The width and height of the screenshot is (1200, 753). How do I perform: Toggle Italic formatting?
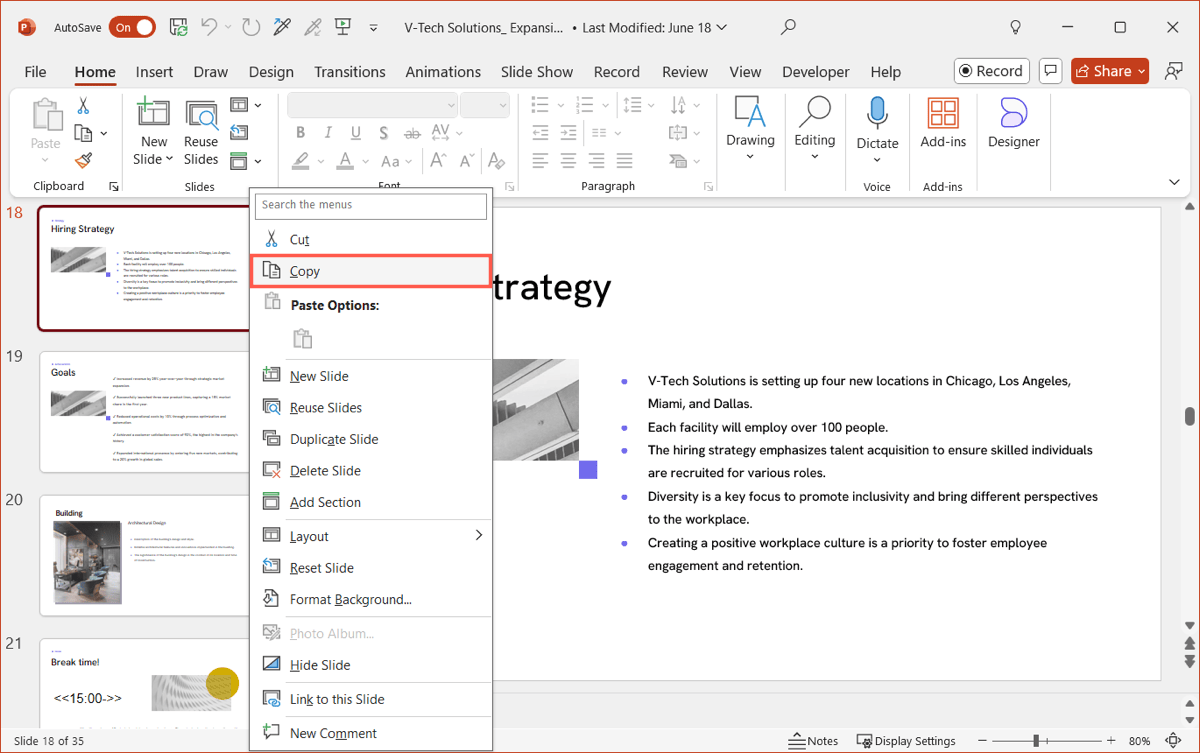[327, 132]
